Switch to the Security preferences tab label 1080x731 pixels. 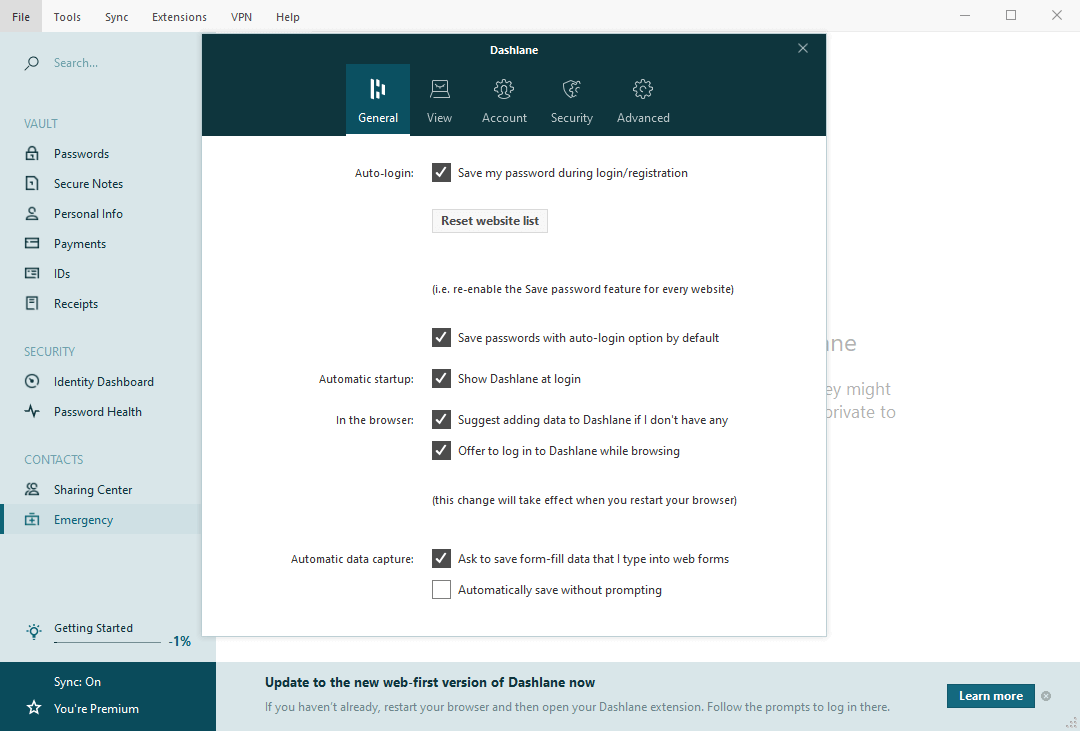[572, 118]
